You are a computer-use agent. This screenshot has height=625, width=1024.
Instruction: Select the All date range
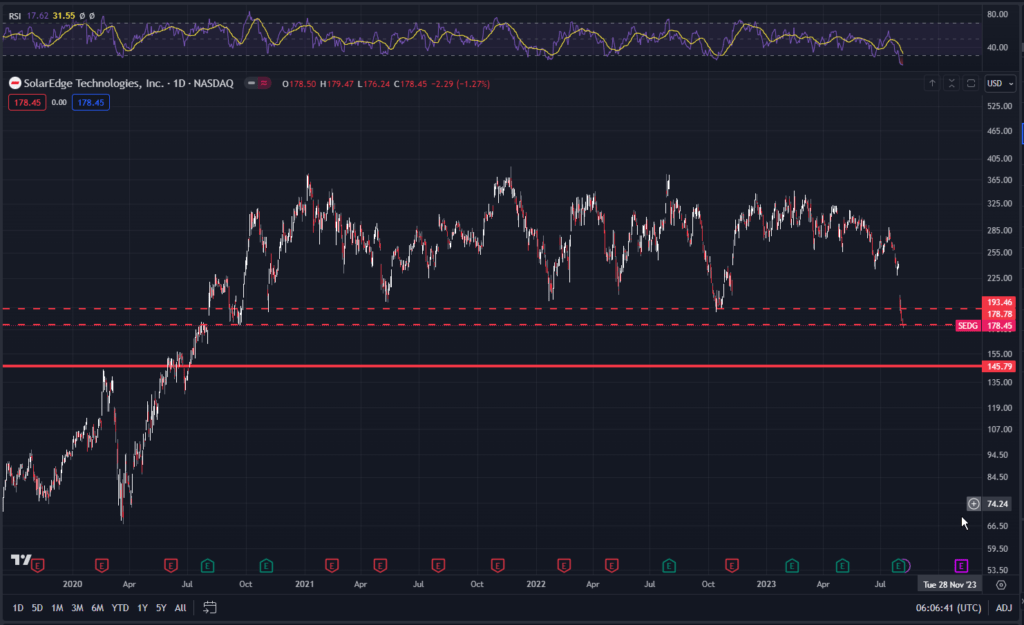(x=180, y=608)
